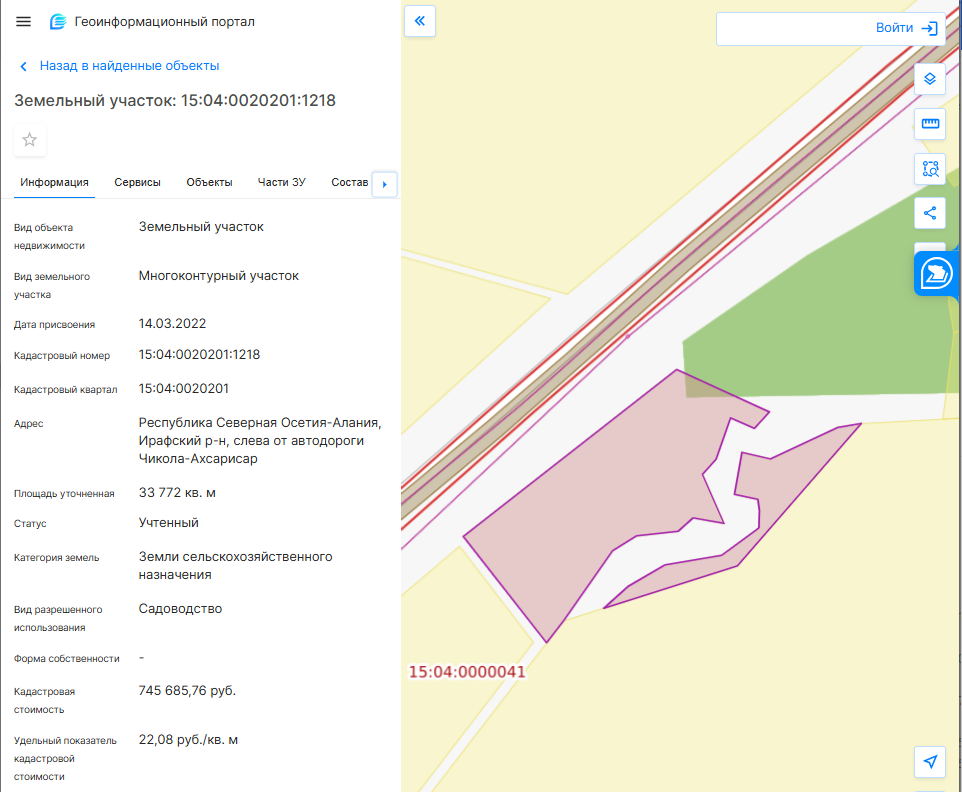Click Войти to sign in
The width and height of the screenshot is (962, 792).
906,28
